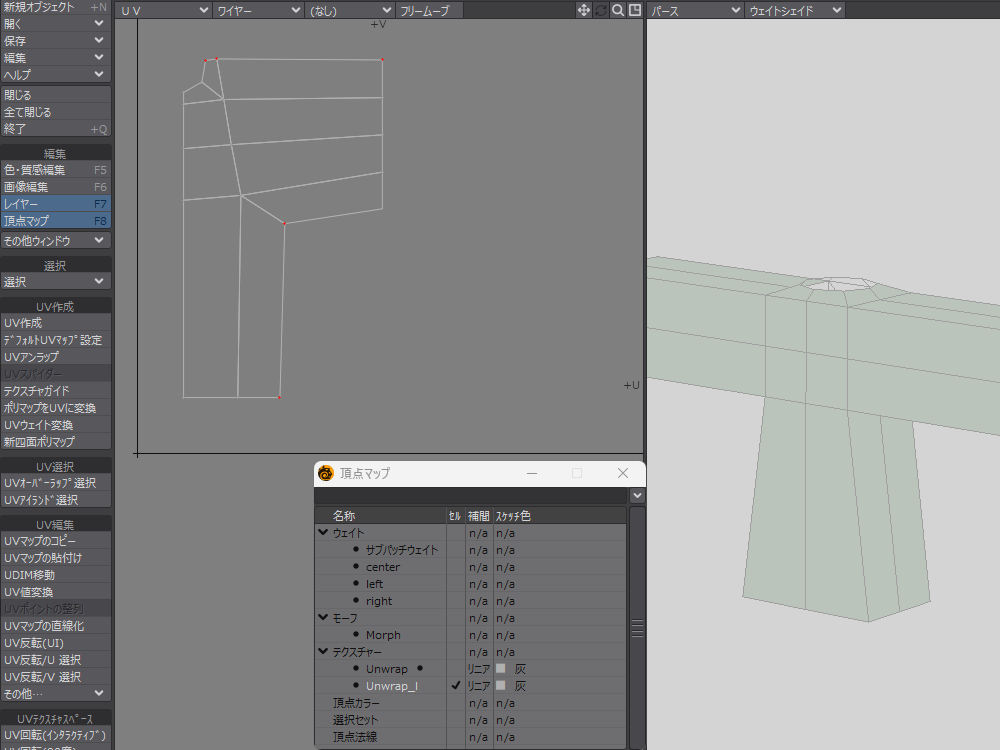This screenshot has width=1000, height=750.
Task: Collapse the ウェイト group in the vertex map list
Action: tap(323, 533)
